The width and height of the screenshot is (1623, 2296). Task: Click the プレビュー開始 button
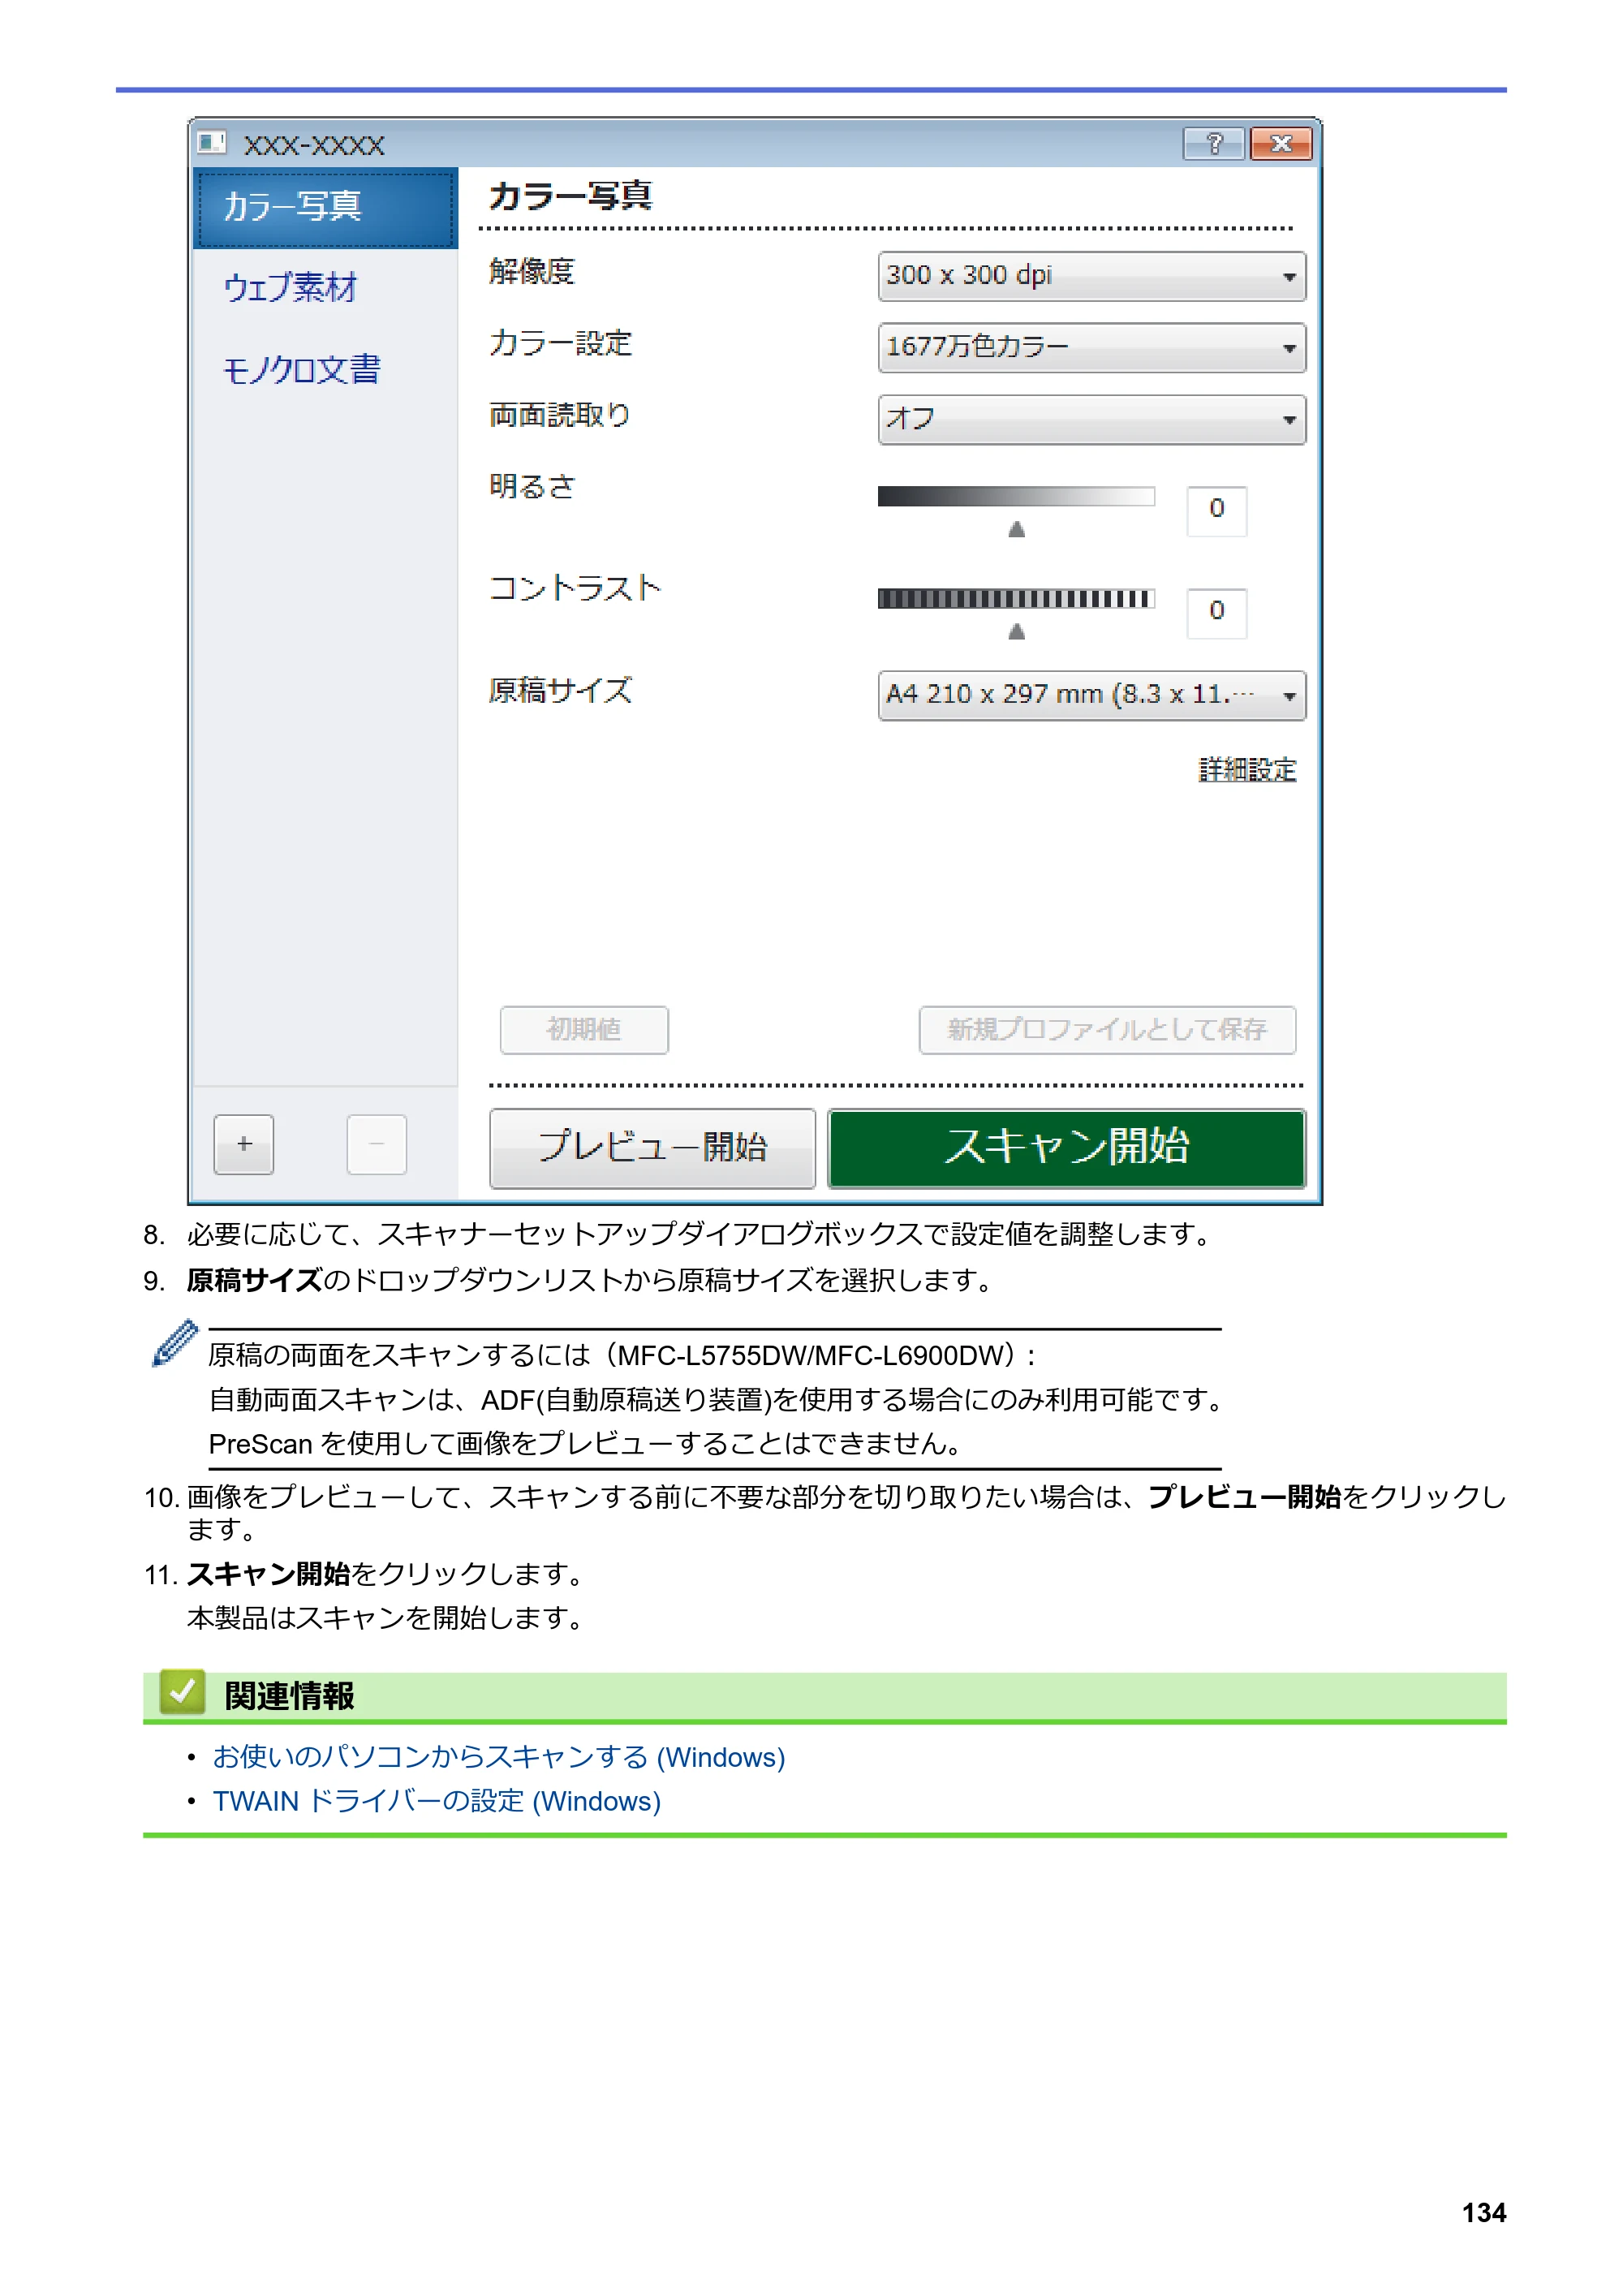coord(653,1148)
